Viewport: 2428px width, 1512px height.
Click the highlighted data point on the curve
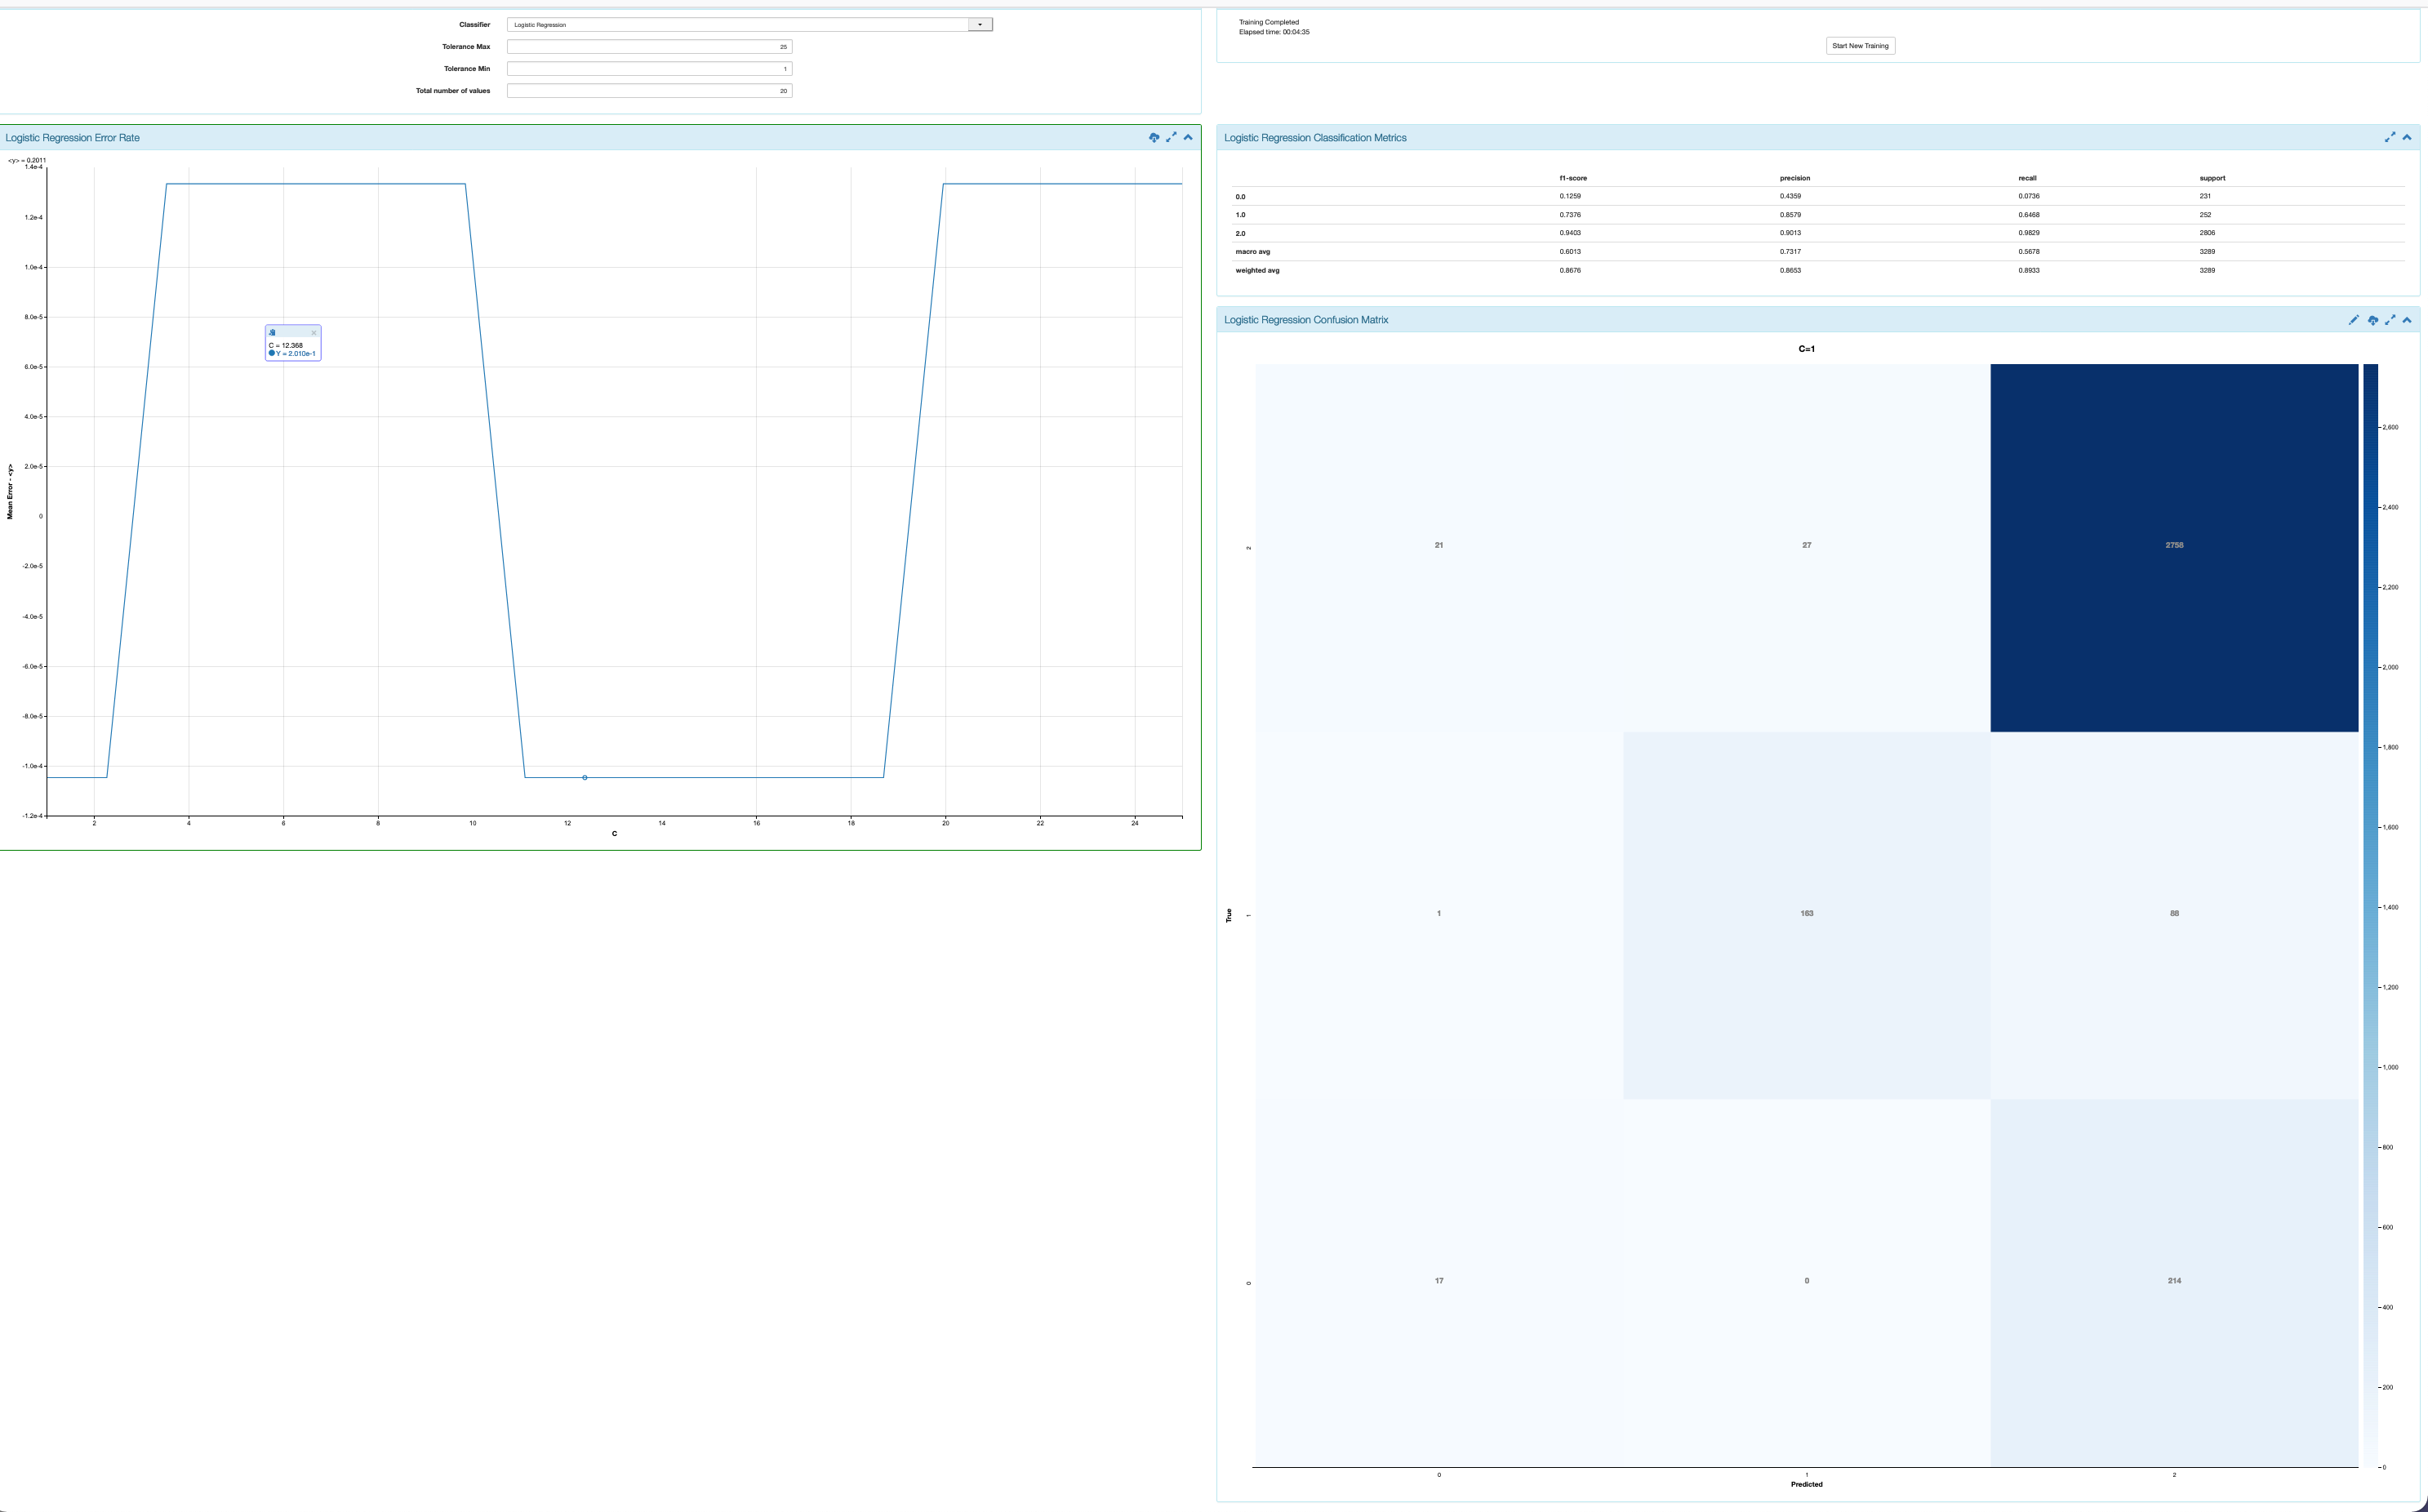coord(585,777)
